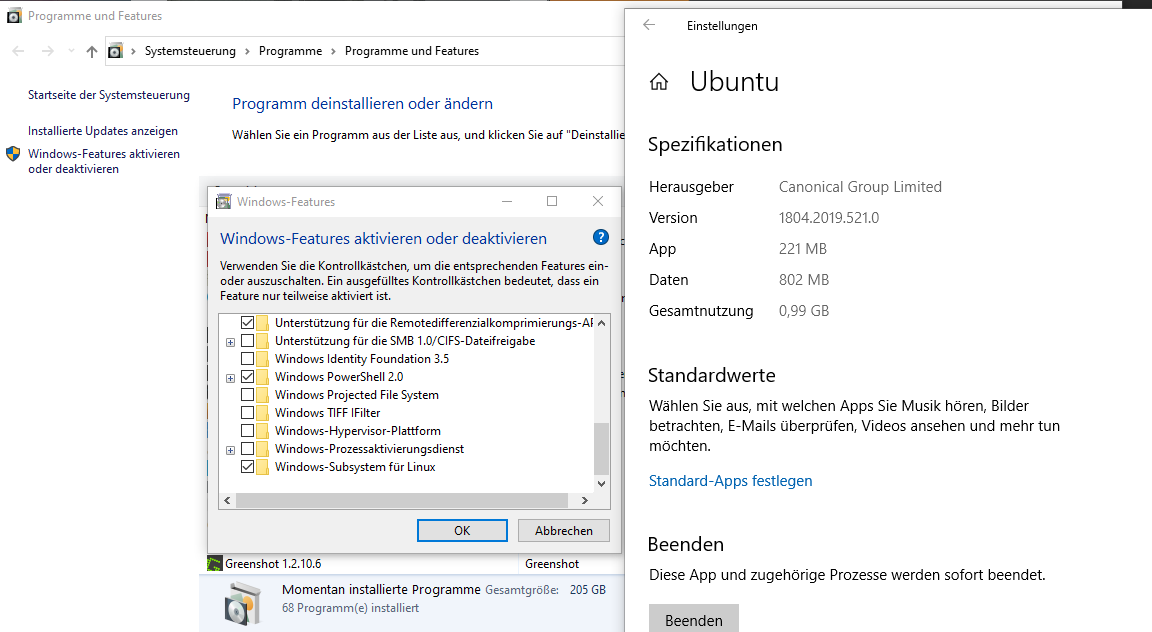
Task: Click the Explorer forward navigation arrow
Action: point(48,51)
